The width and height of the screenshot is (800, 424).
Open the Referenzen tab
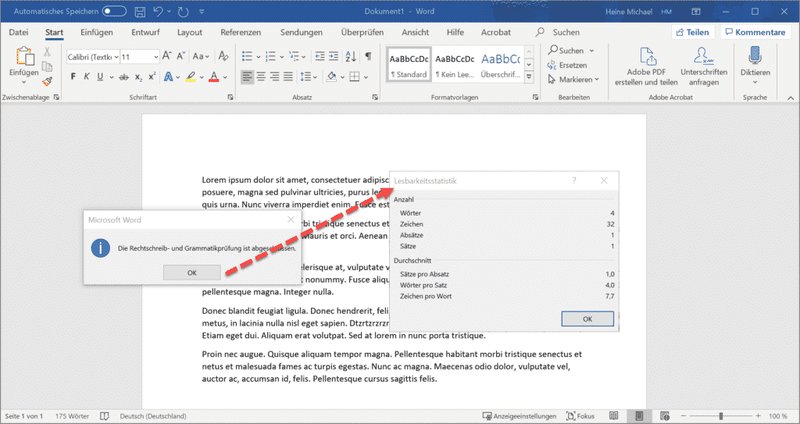[241, 32]
